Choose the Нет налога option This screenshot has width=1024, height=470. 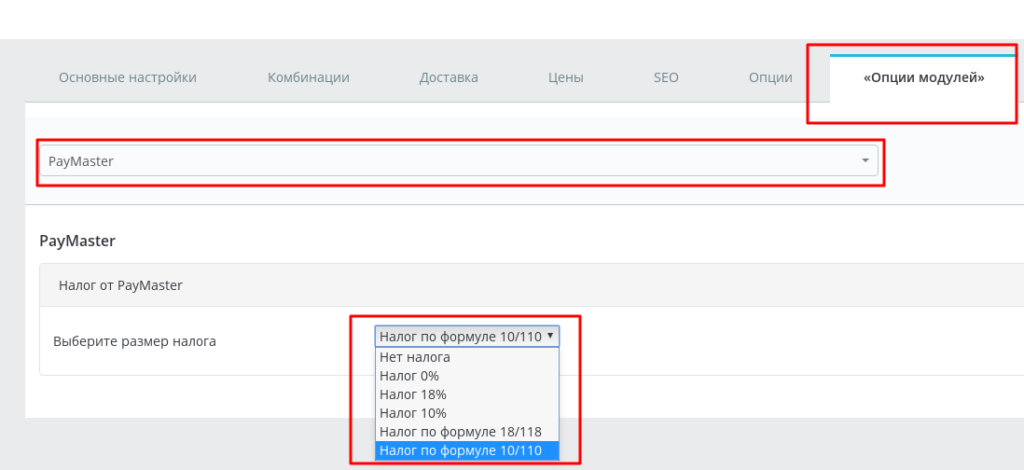point(415,357)
